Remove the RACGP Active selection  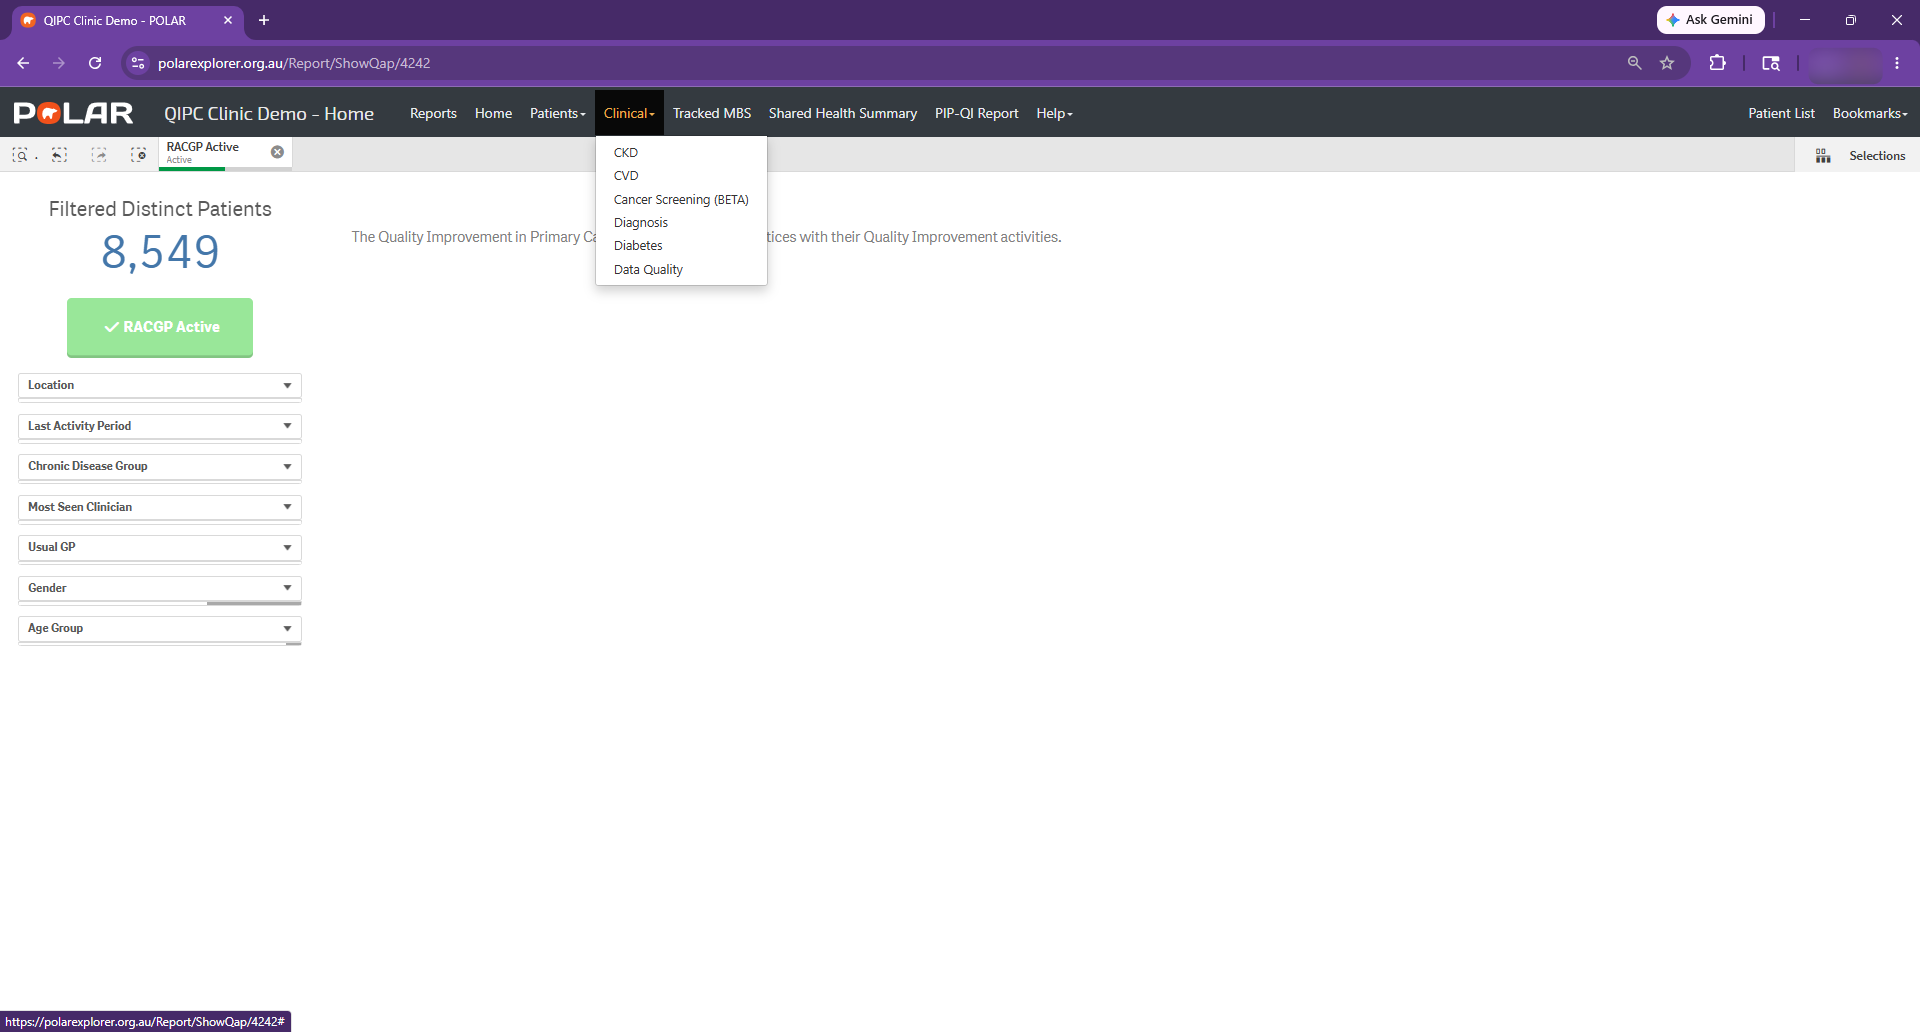pos(277,152)
